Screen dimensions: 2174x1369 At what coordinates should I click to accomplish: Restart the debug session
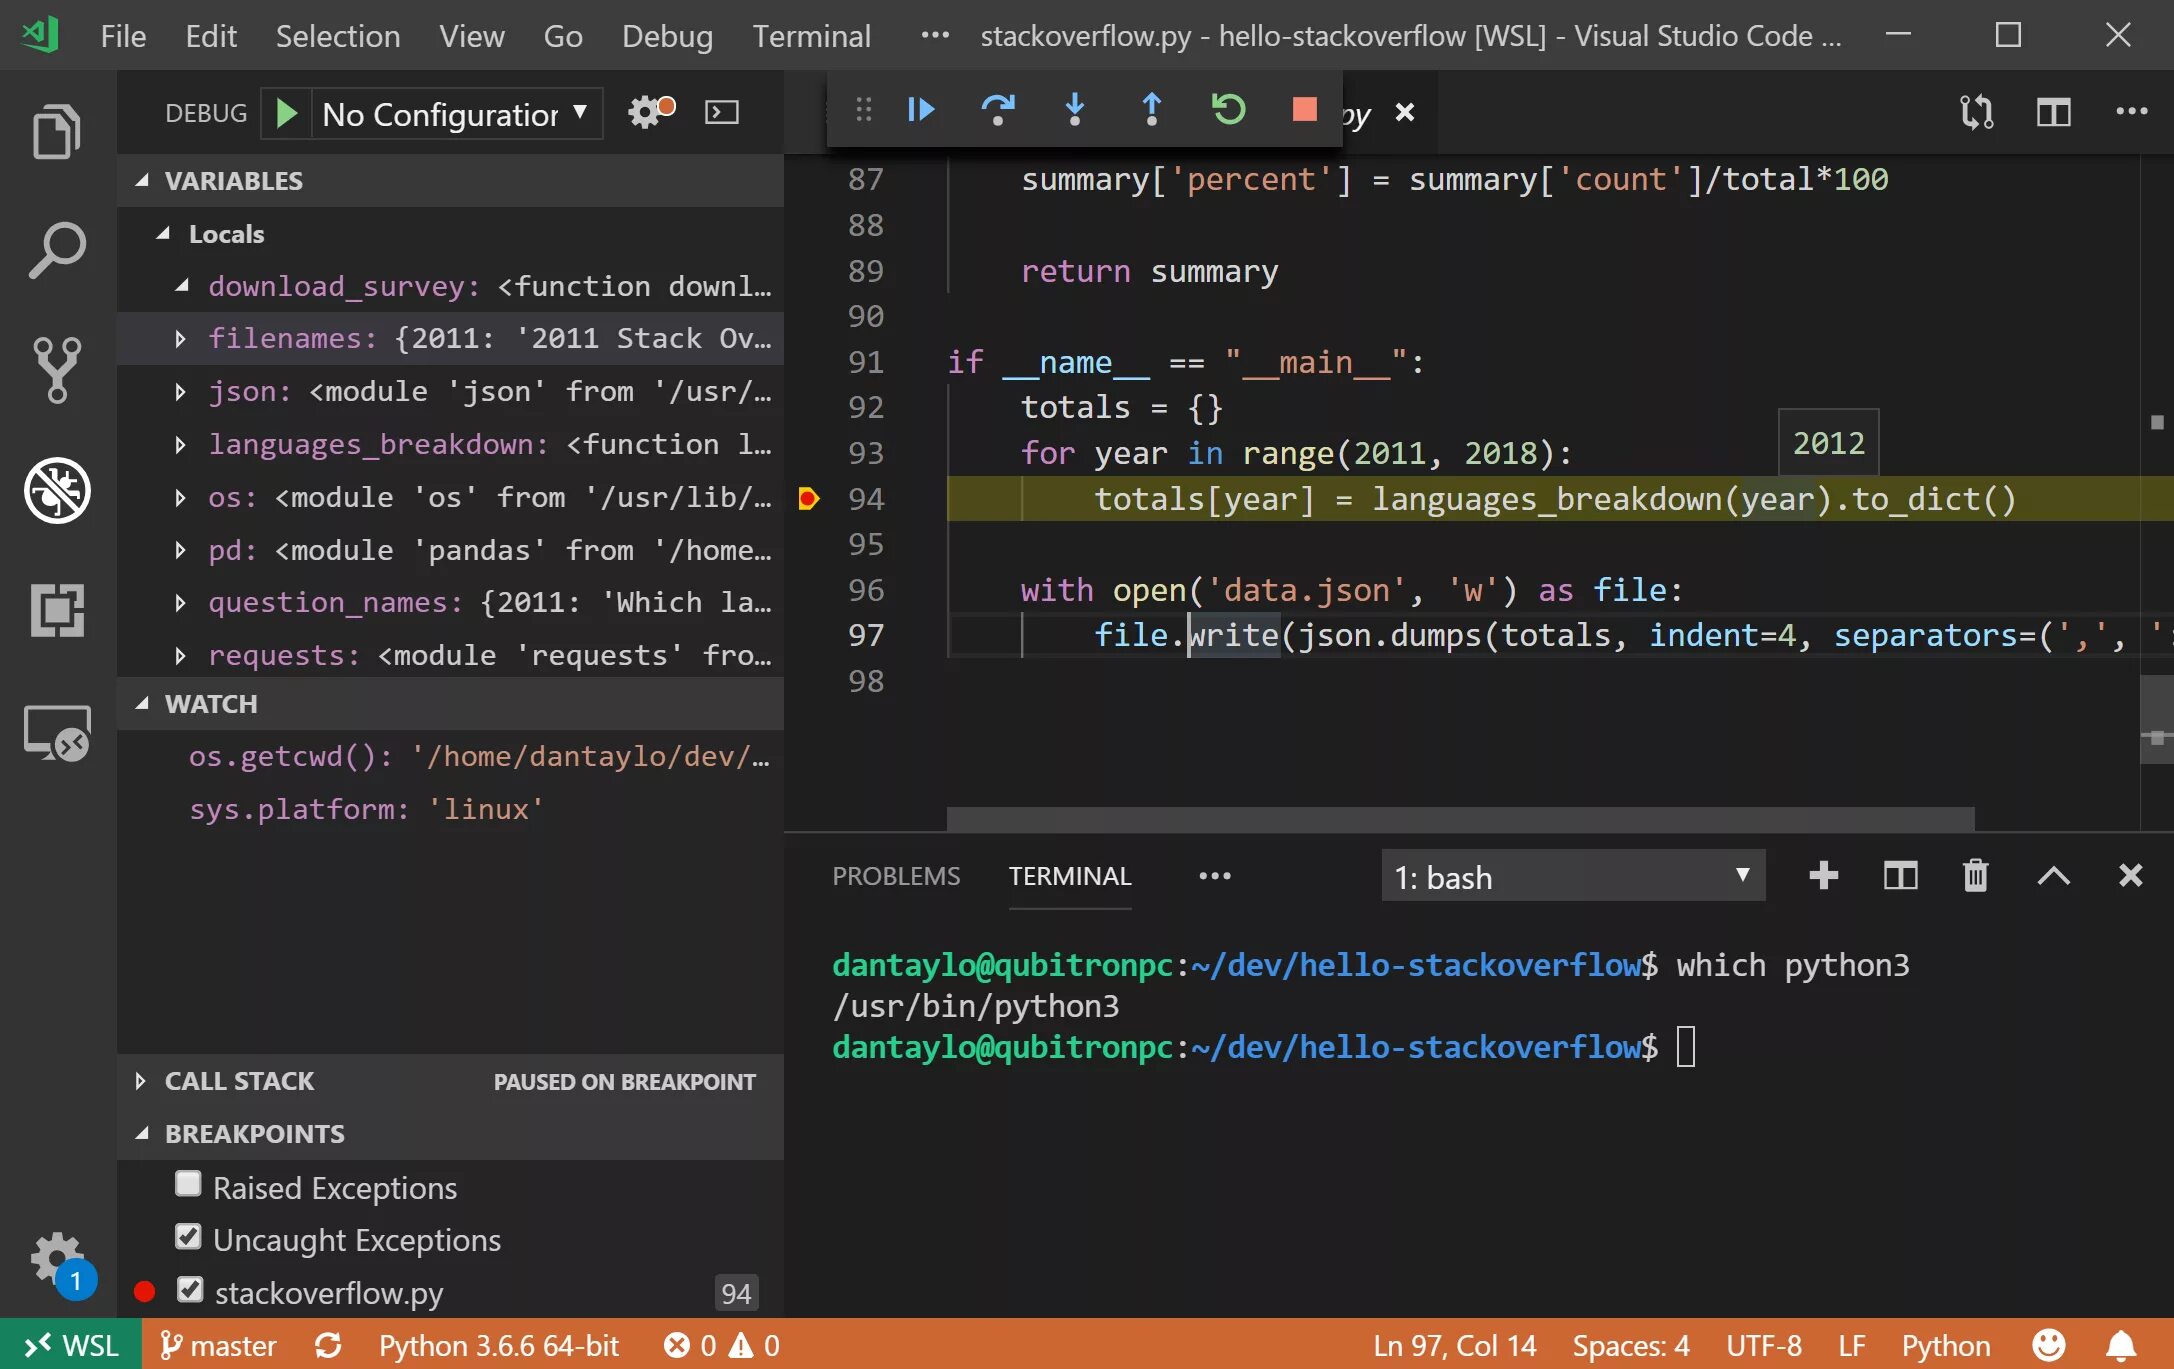1228,109
